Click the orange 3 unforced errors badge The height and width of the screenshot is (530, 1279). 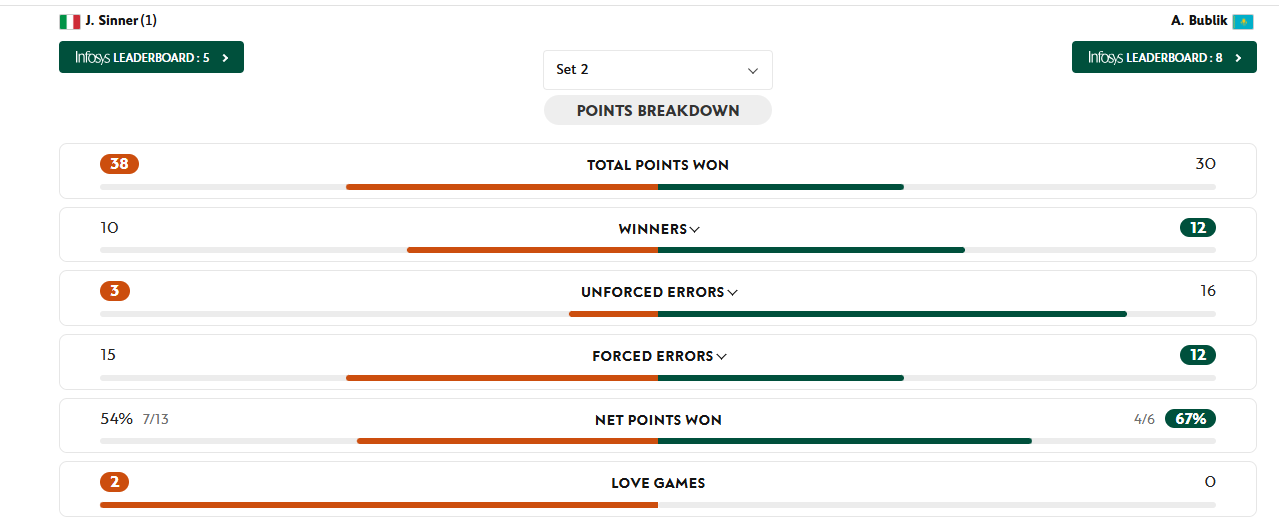115,291
